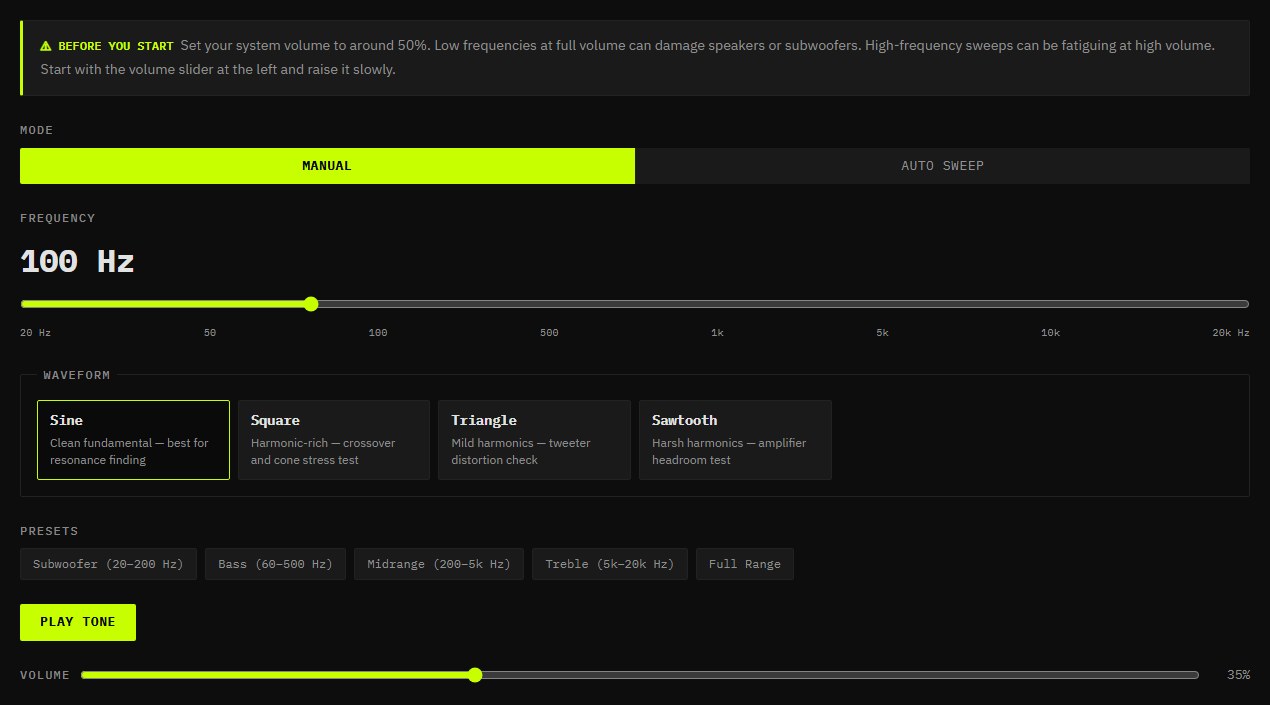1270x705 pixels.
Task: Select the Sine waveform option
Action: pos(133,440)
